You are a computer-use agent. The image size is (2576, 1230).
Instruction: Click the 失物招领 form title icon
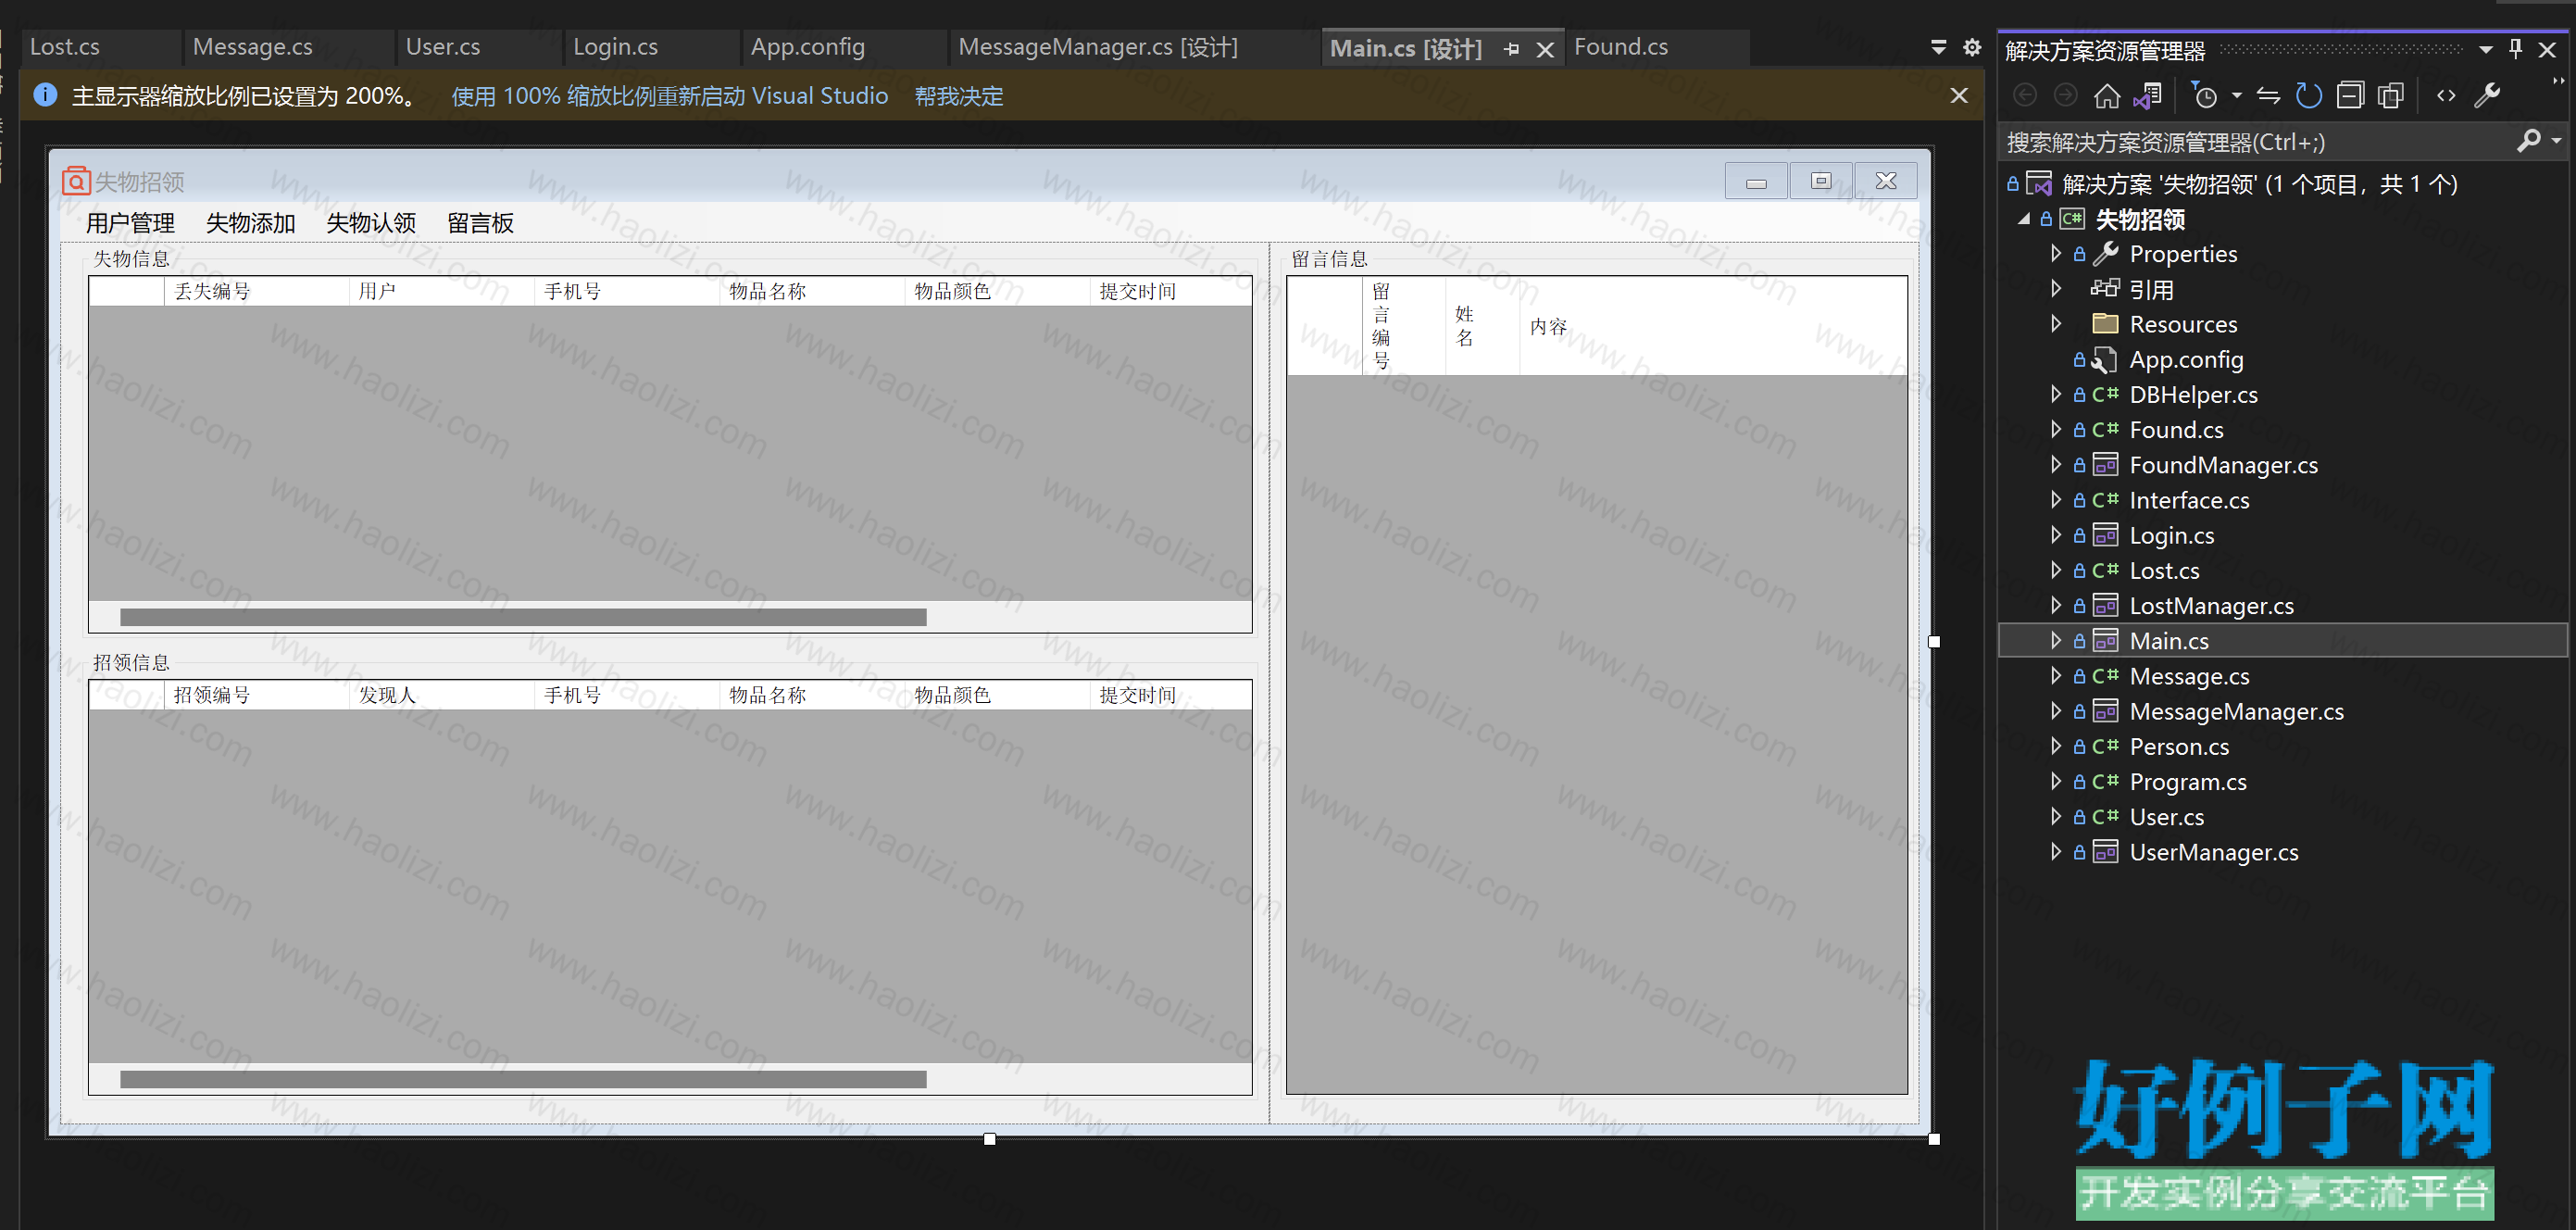pos(76,181)
